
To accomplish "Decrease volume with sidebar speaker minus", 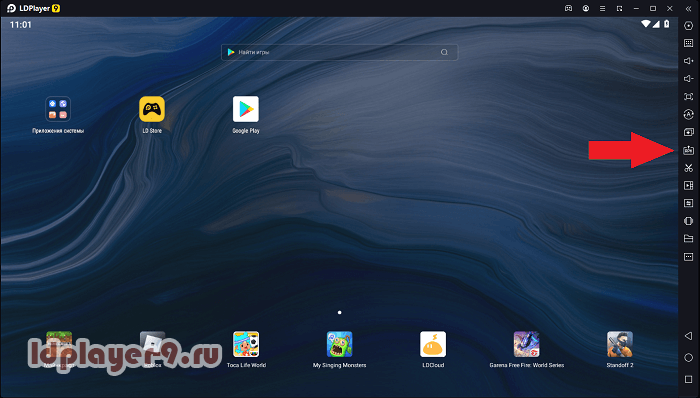I will (688, 79).
